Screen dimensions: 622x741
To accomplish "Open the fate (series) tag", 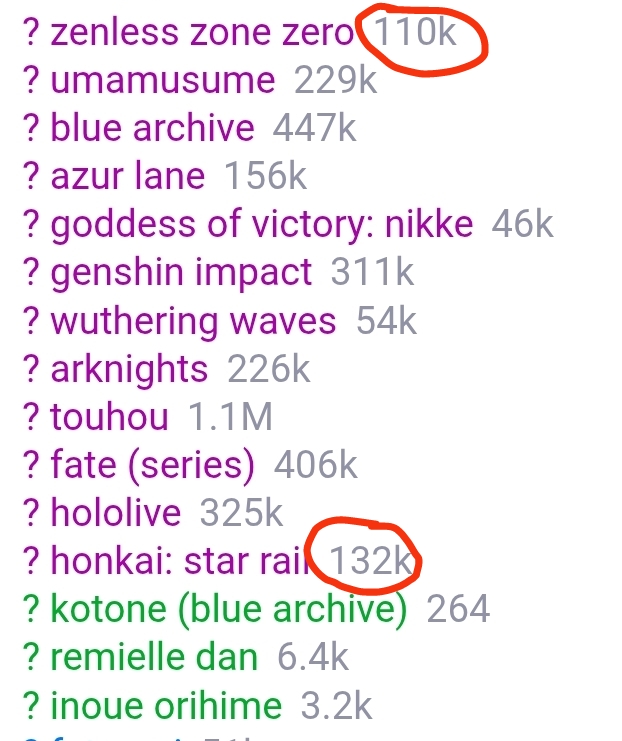I will coord(152,465).
